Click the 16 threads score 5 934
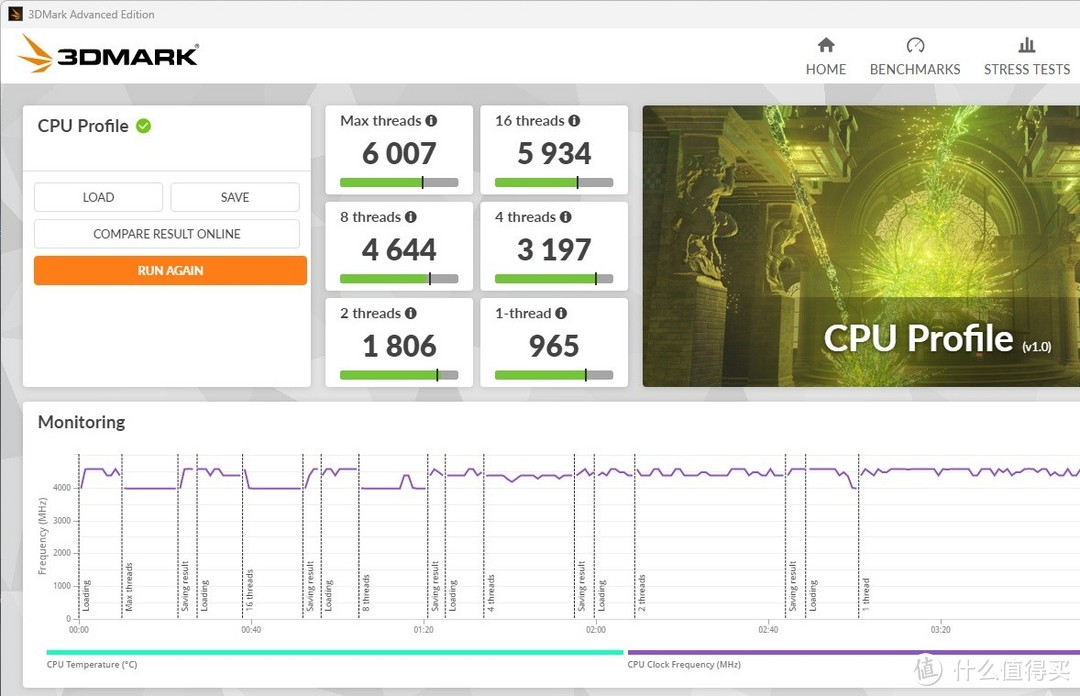The width and height of the screenshot is (1080, 696). pyautogui.click(x=554, y=154)
